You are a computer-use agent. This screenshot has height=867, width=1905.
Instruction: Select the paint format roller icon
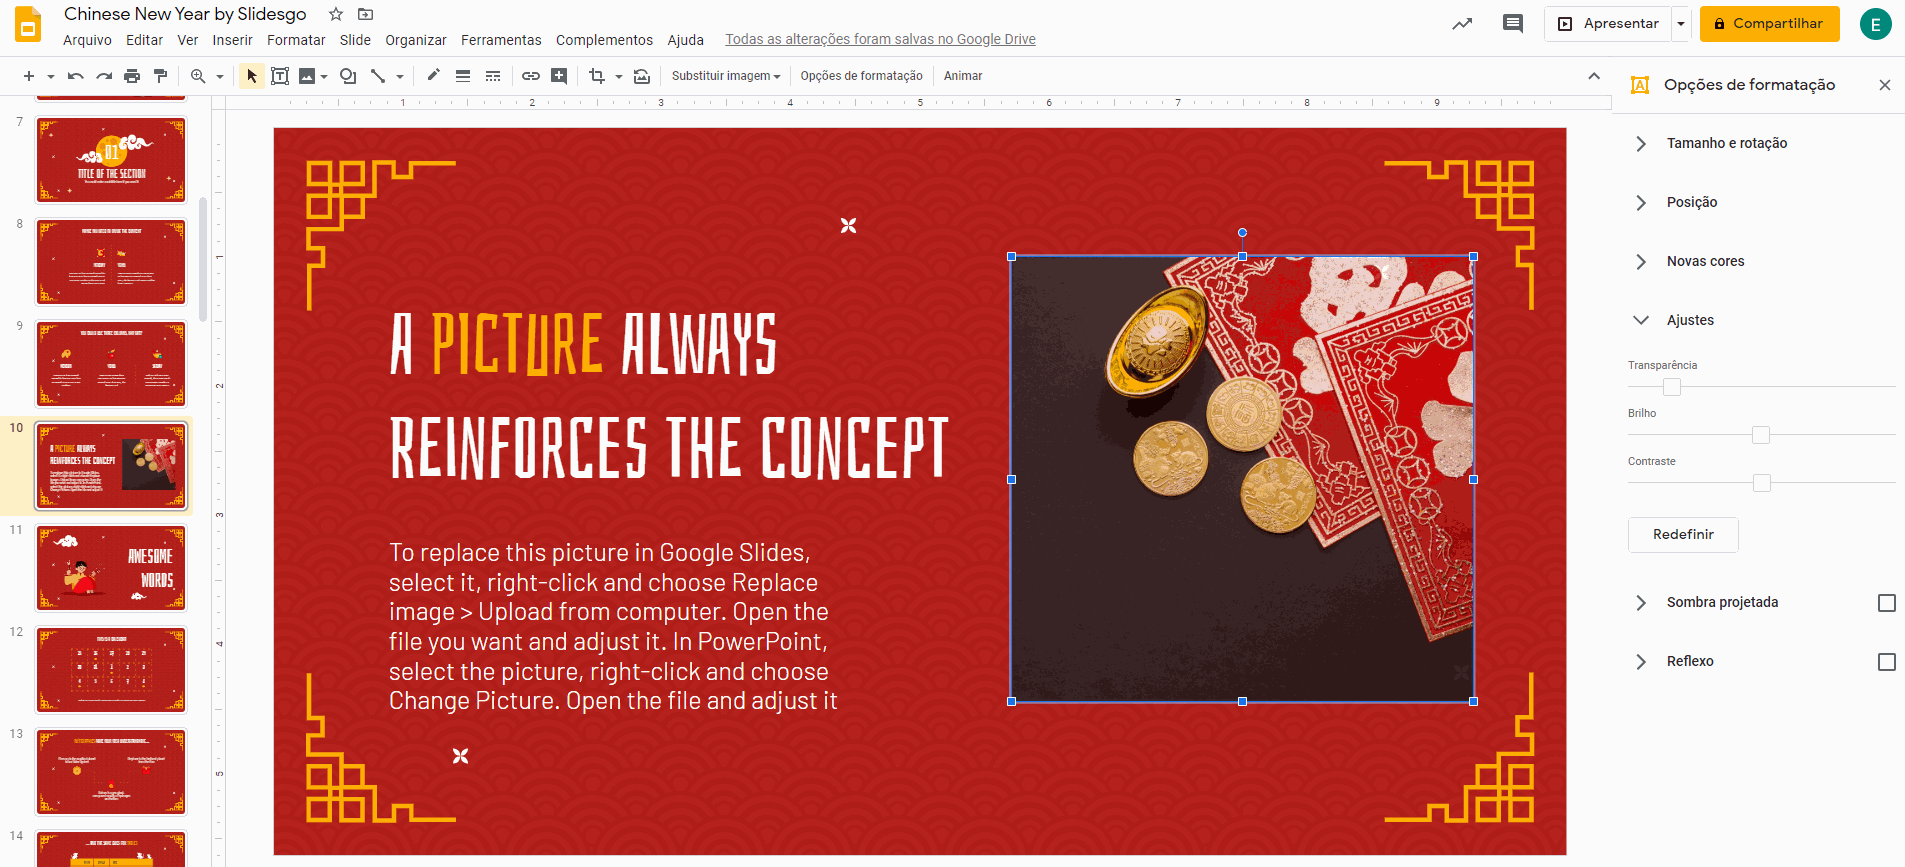click(x=160, y=76)
